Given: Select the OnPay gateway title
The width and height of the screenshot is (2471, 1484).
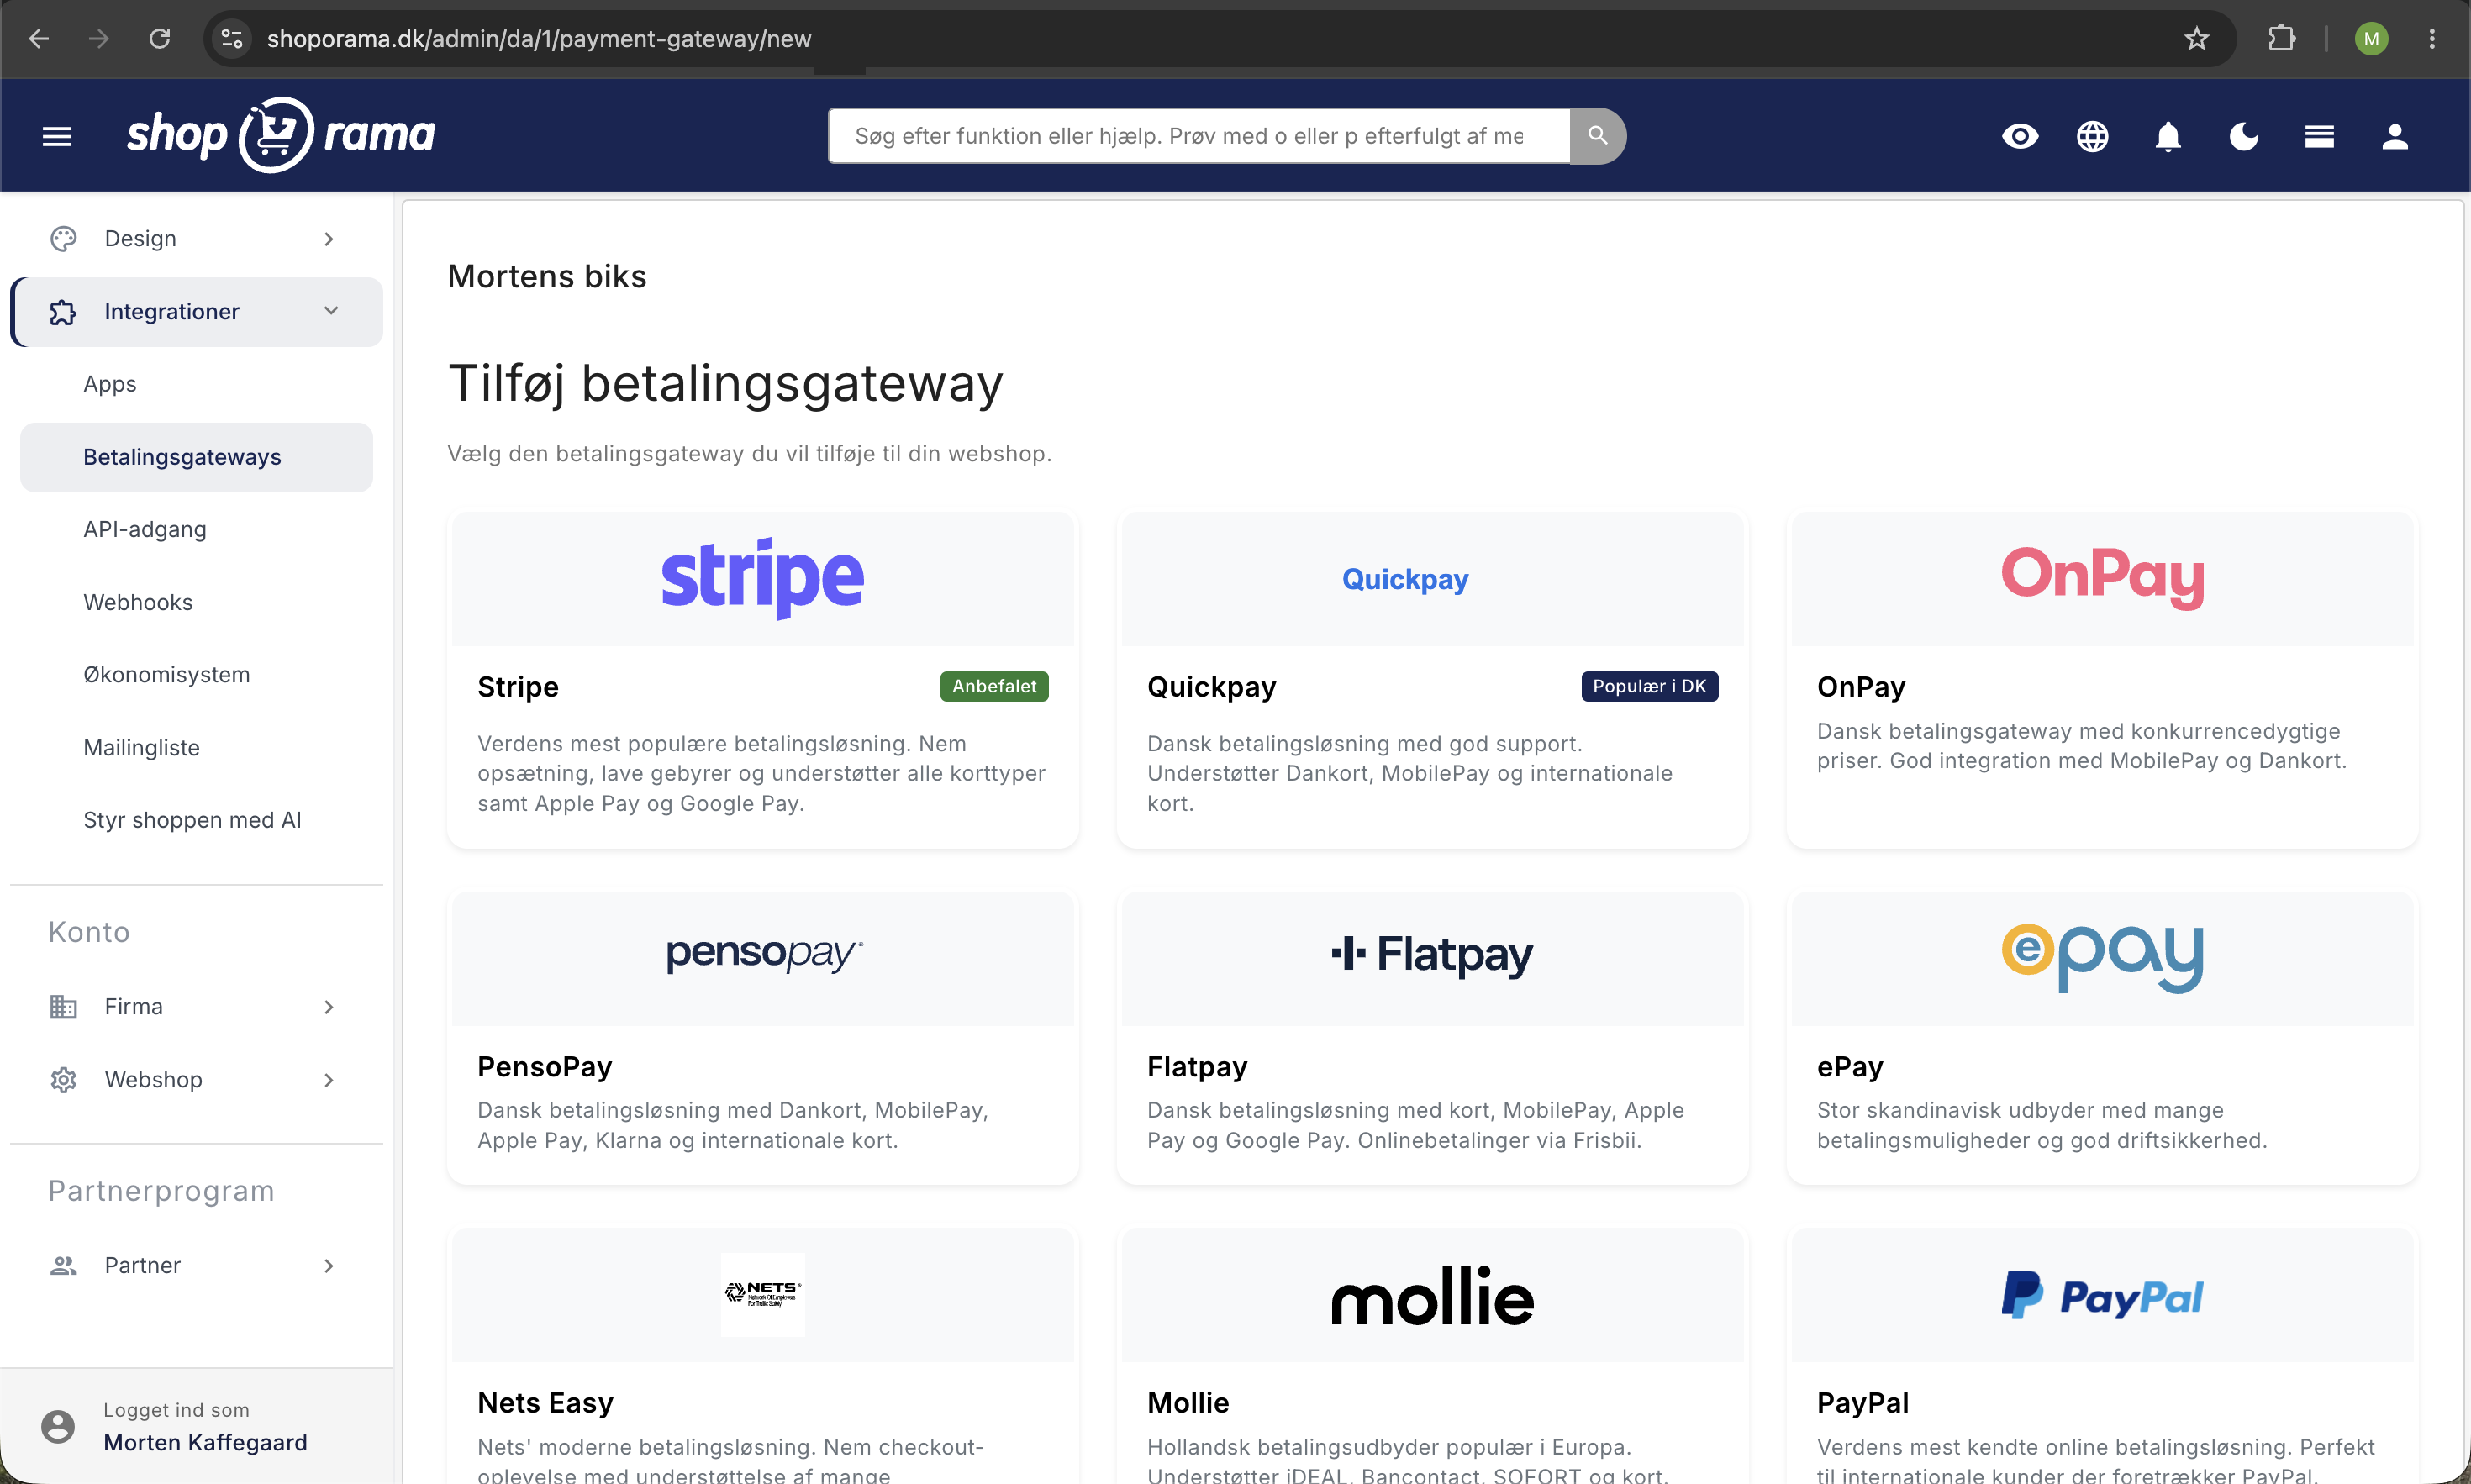Looking at the screenshot, I should point(1861,687).
